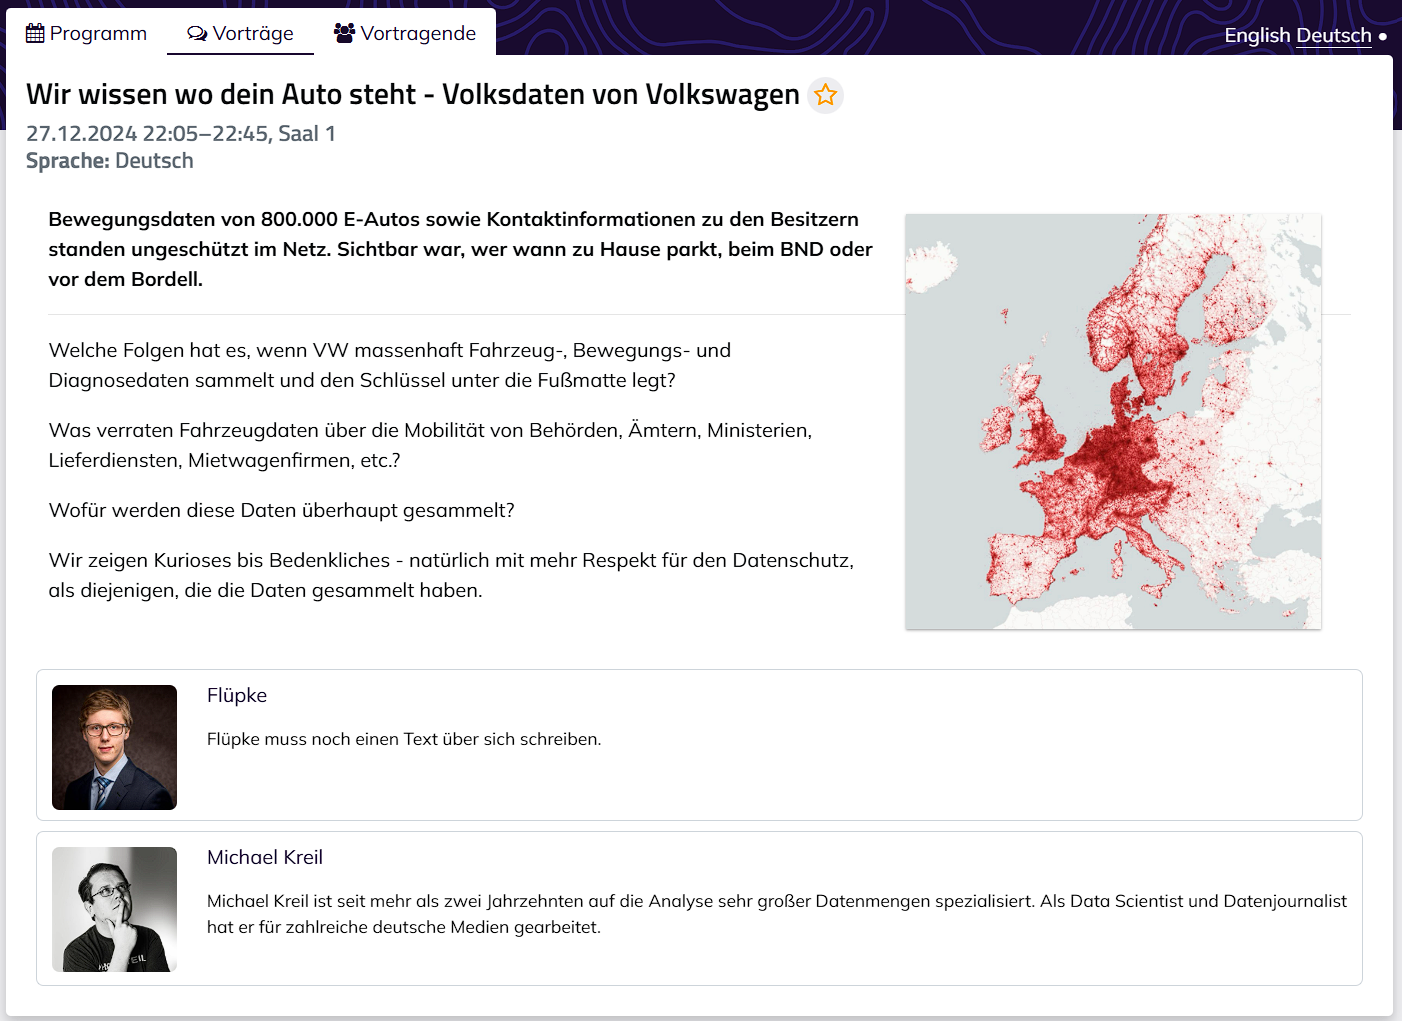
Task: Click the talk title heading text
Action: pyautogui.click(x=413, y=94)
